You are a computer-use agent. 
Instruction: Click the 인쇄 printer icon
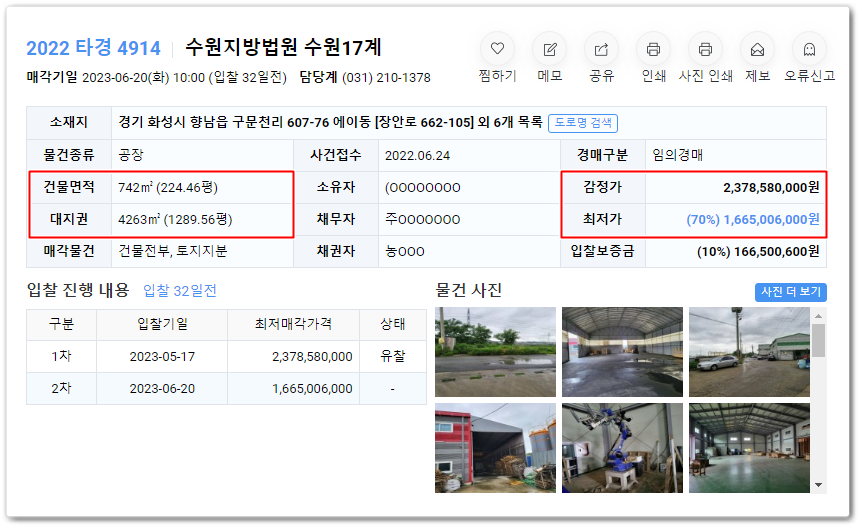[653, 49]
